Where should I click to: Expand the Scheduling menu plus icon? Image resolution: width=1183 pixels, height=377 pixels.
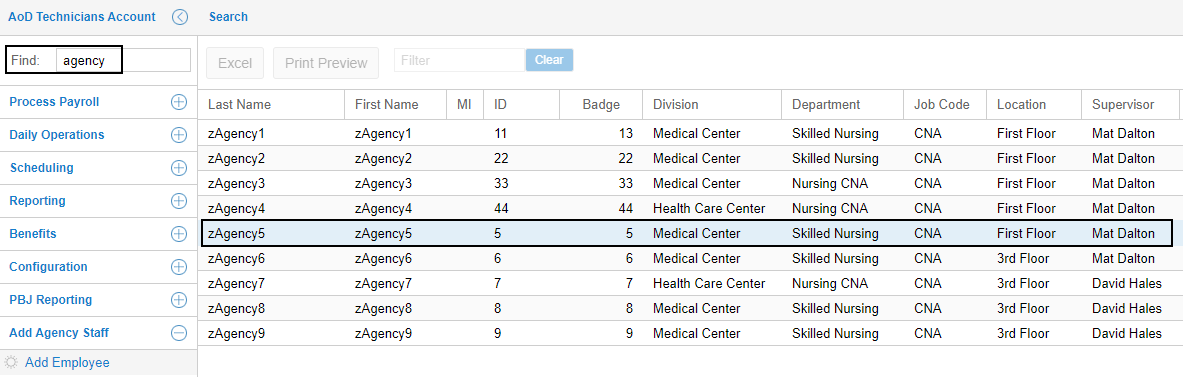click(x=179, y=167)
